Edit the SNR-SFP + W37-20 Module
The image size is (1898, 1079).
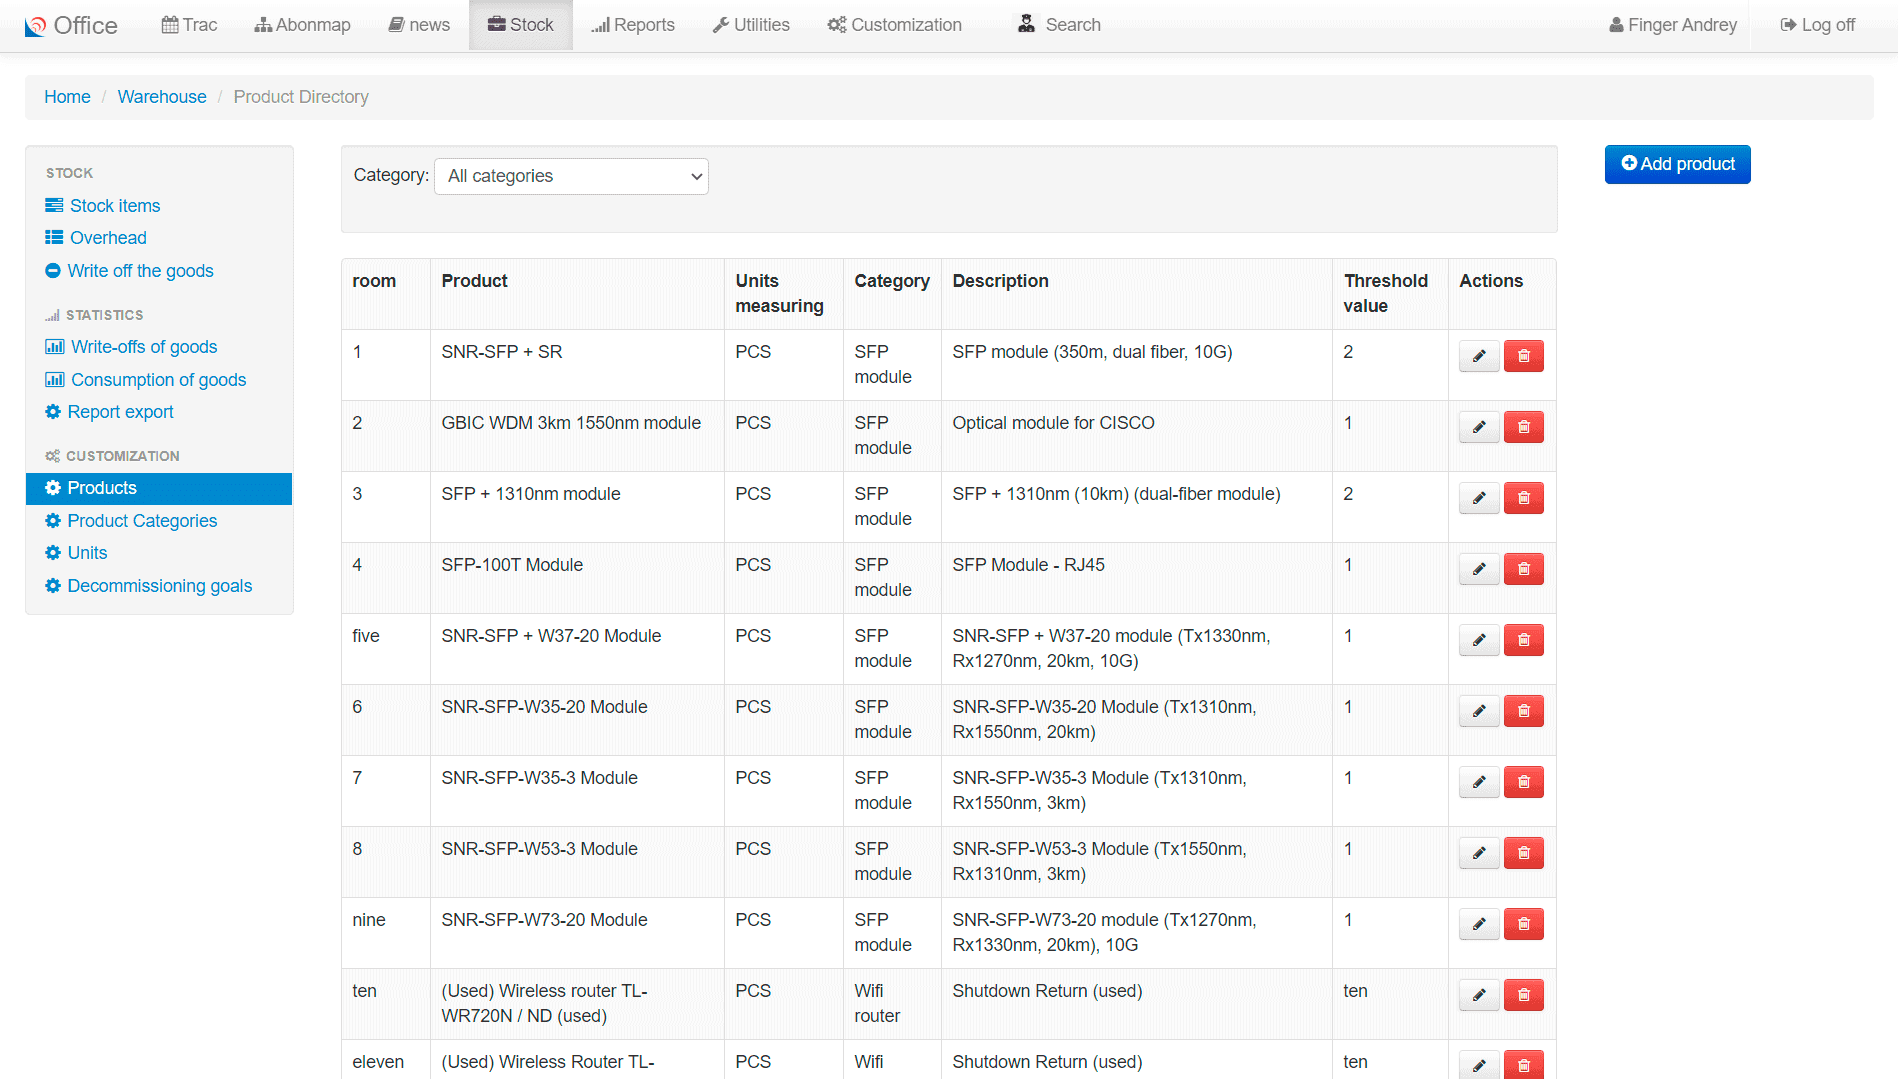(x=1479, y=640)
